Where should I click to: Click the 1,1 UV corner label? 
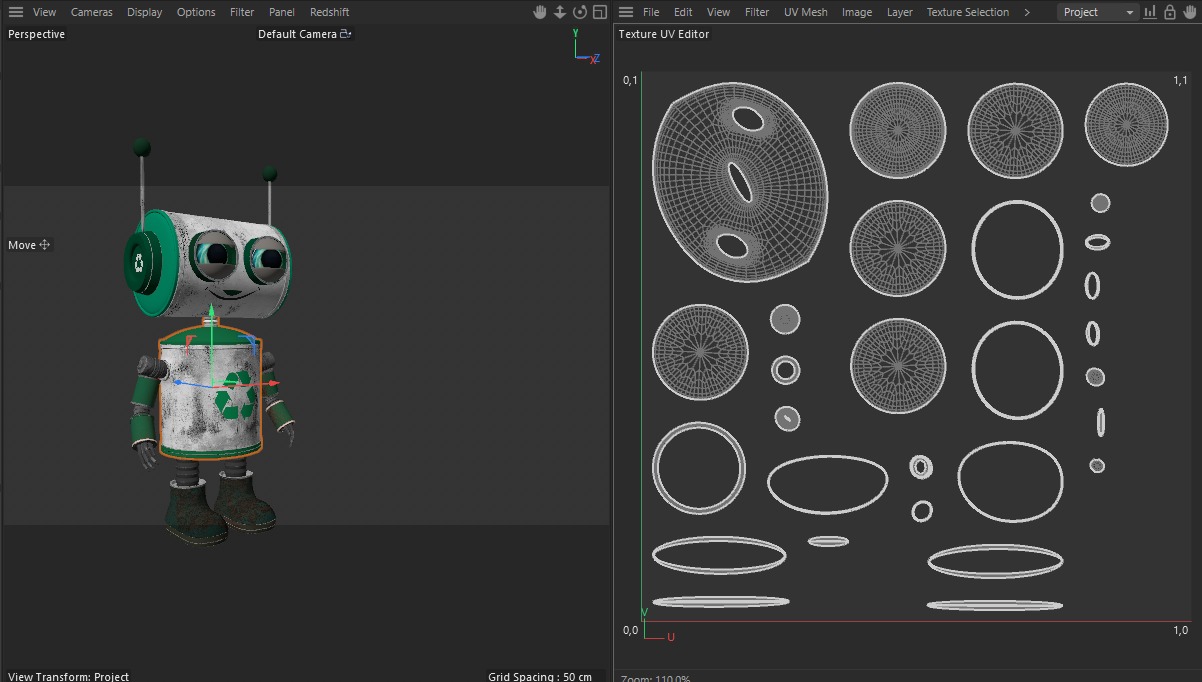pyautogui.click(x=1180, y=80)
